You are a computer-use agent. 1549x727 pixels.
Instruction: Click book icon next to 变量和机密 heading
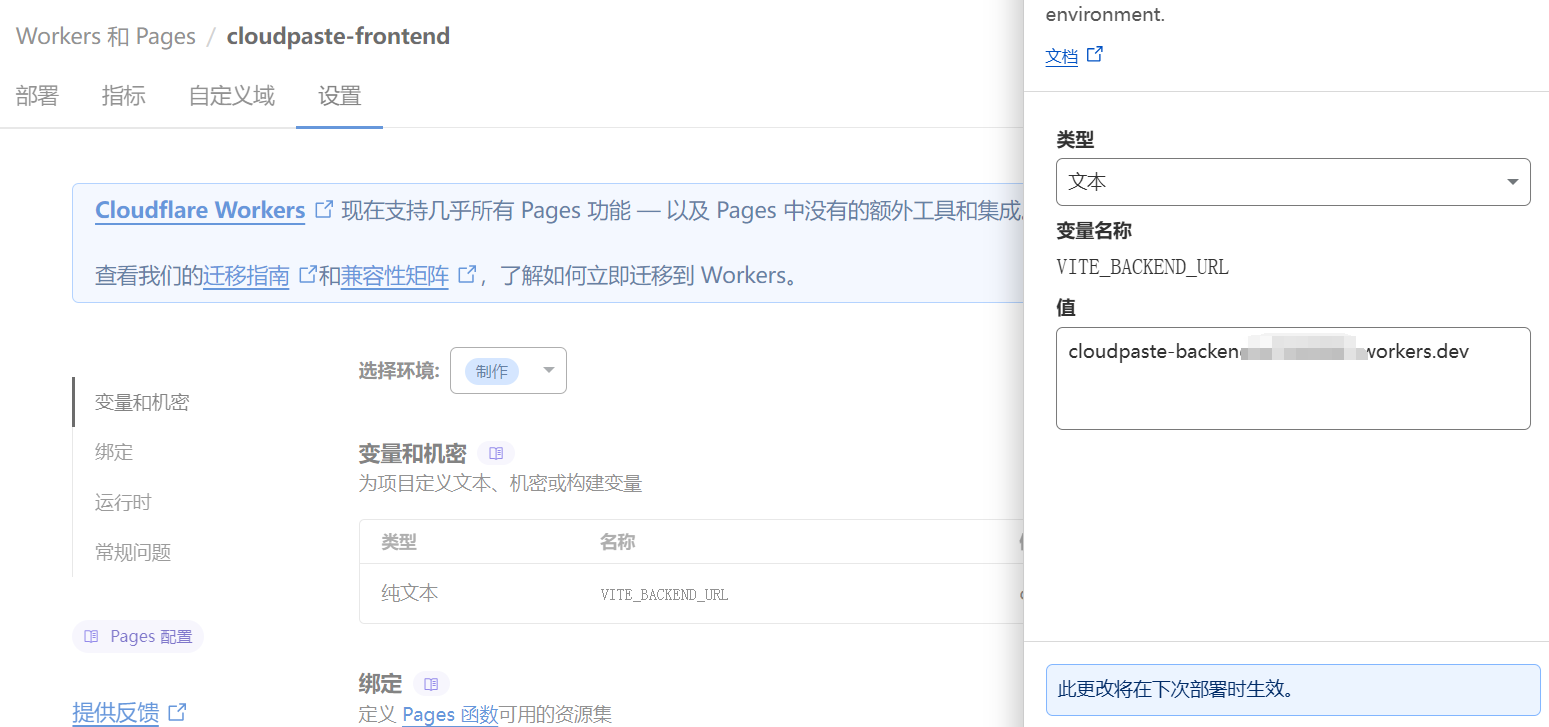coord(496,453)
